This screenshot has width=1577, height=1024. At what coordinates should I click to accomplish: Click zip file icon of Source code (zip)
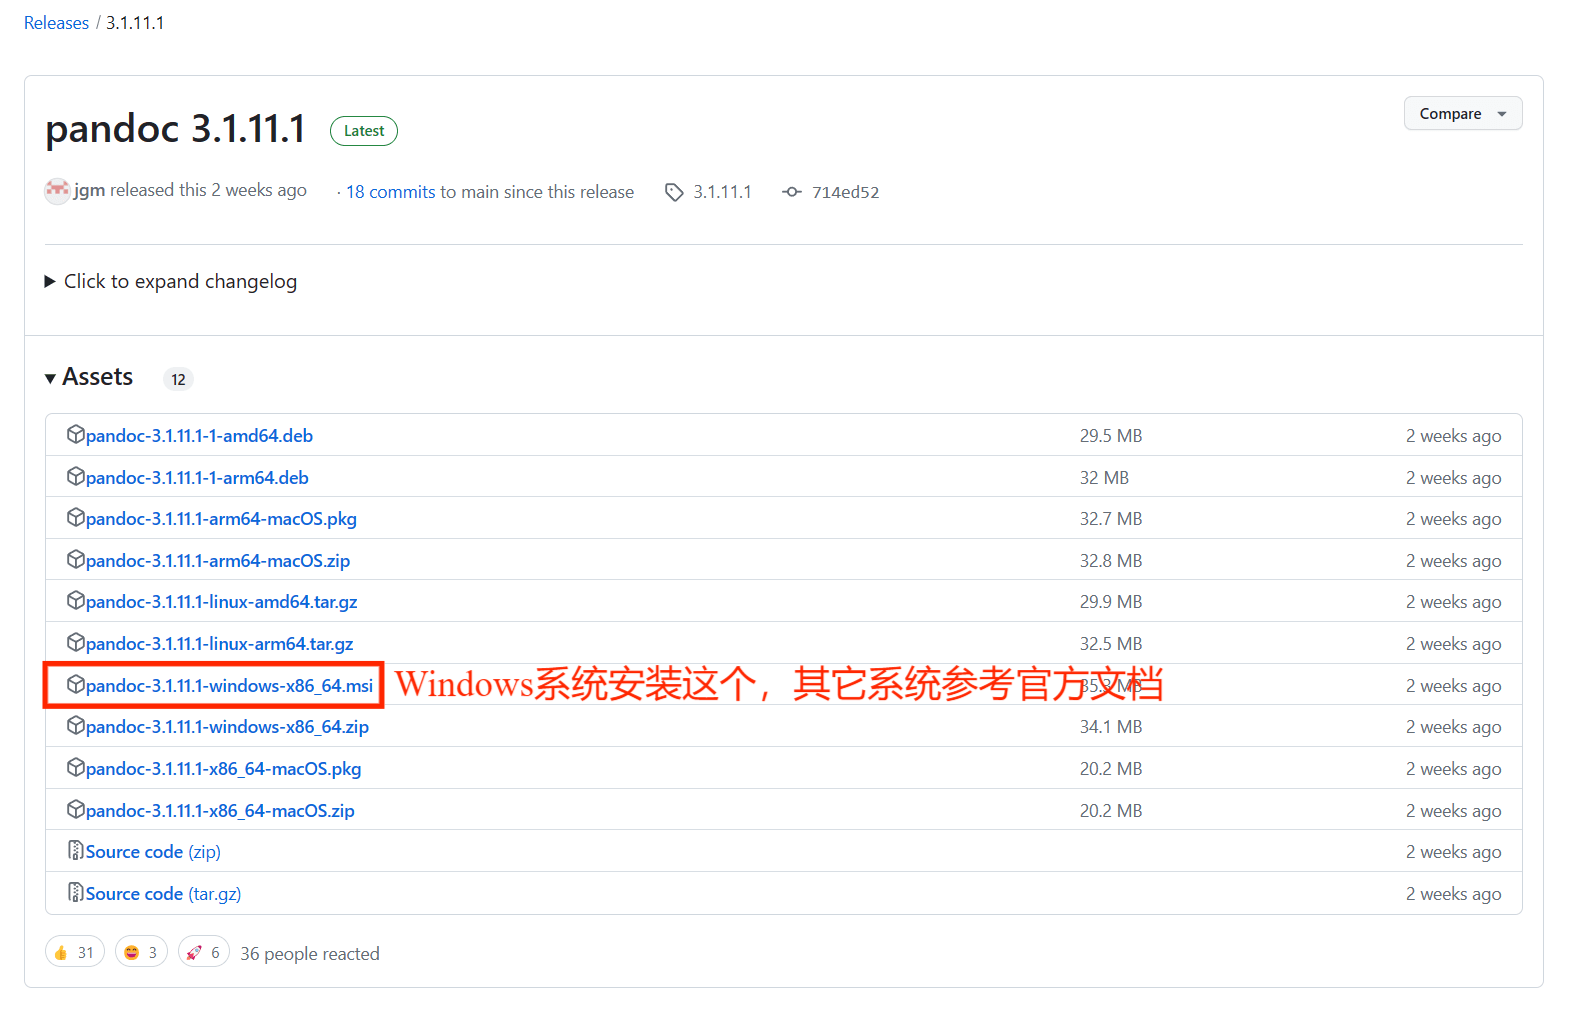click(x=76, y=850)
